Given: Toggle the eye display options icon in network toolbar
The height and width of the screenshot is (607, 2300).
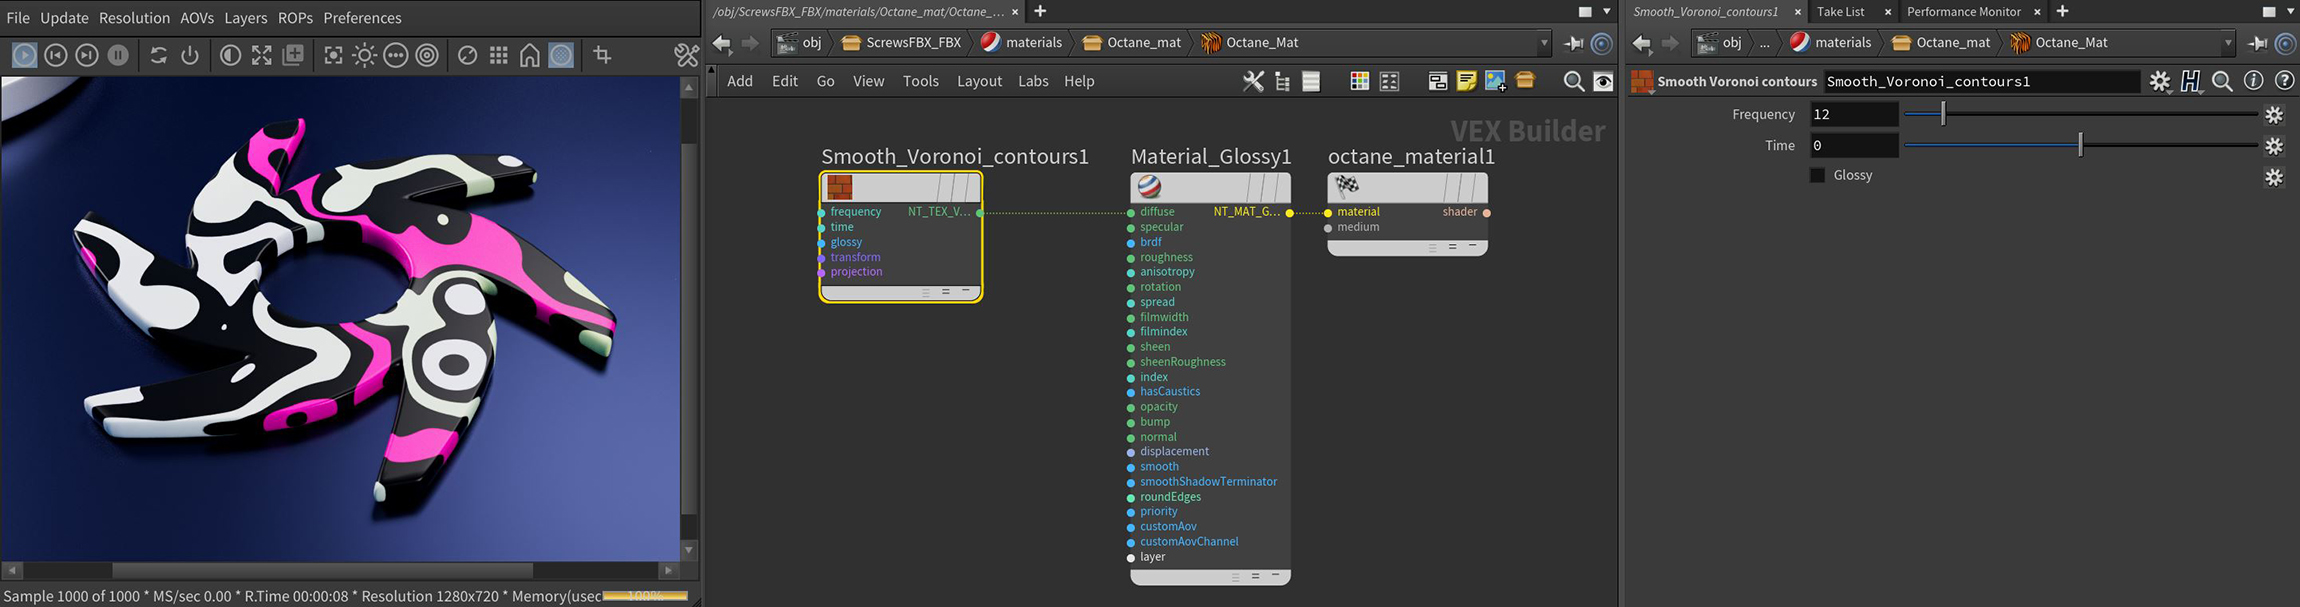Looking at the screenshot, I should (1603, 81).
